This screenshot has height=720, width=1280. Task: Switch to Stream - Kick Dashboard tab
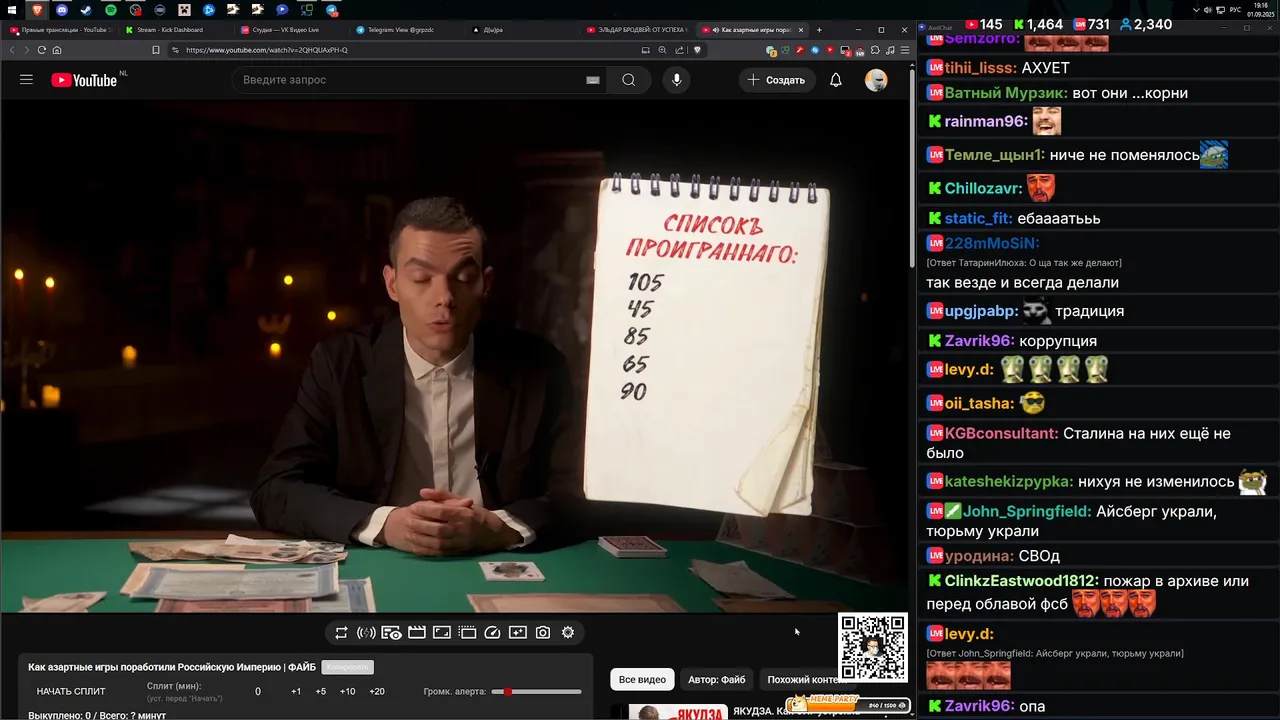click(x=175, y=30)
